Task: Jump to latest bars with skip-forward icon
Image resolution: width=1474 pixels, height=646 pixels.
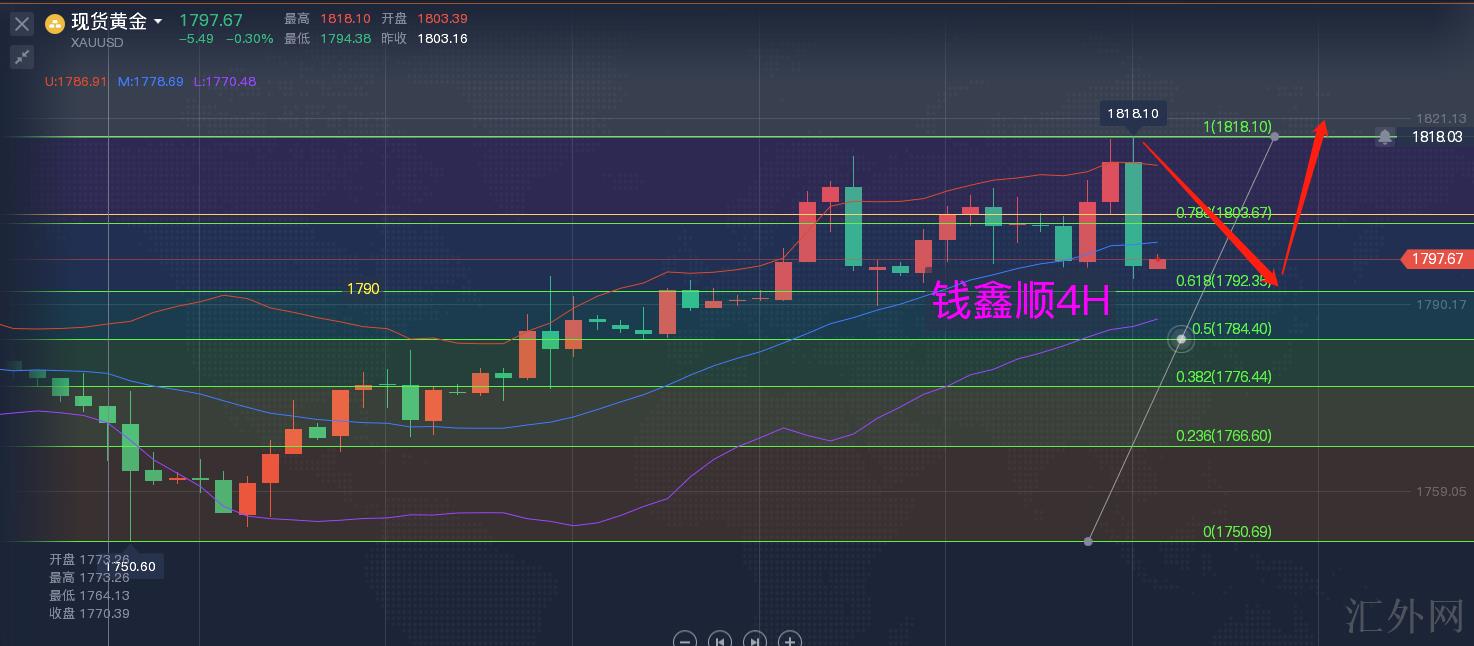Action: 755,640
